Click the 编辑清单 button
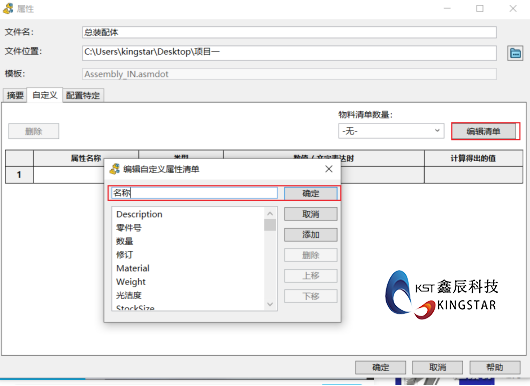This screenshot has width=530, height=386. click(x=483, y=131)
